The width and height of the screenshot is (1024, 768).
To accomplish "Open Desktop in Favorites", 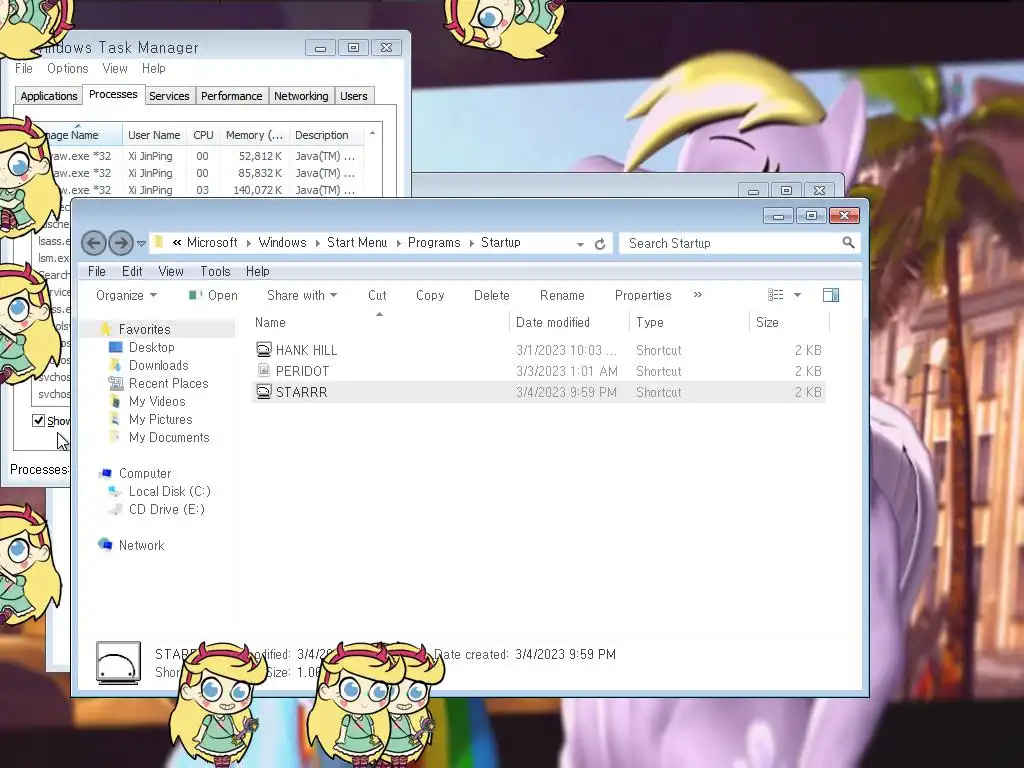I will (x=152, y=347).
